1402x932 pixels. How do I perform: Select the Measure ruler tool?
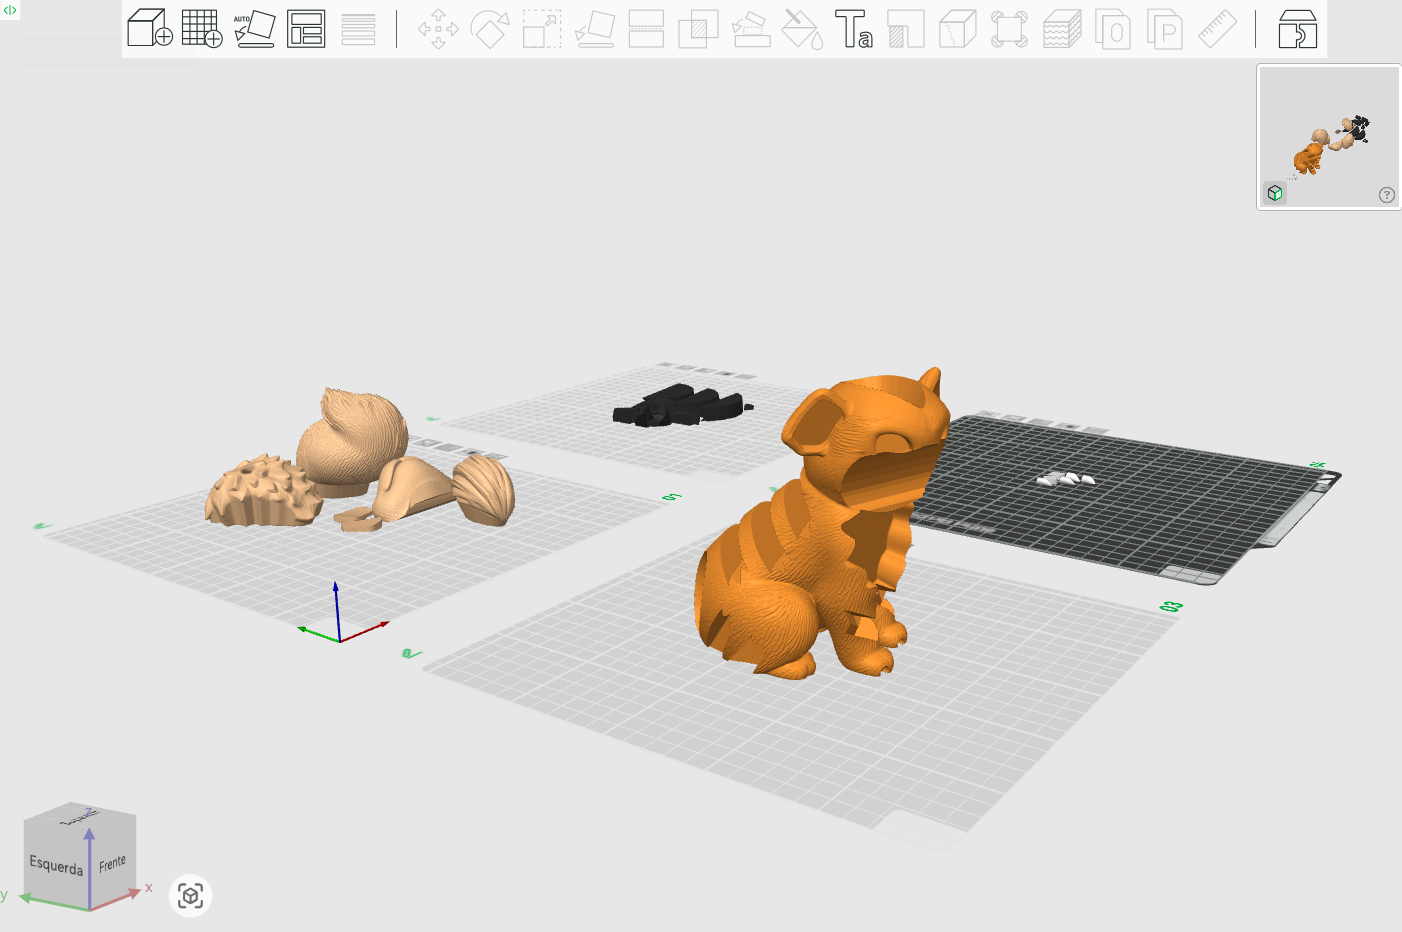1217,29
